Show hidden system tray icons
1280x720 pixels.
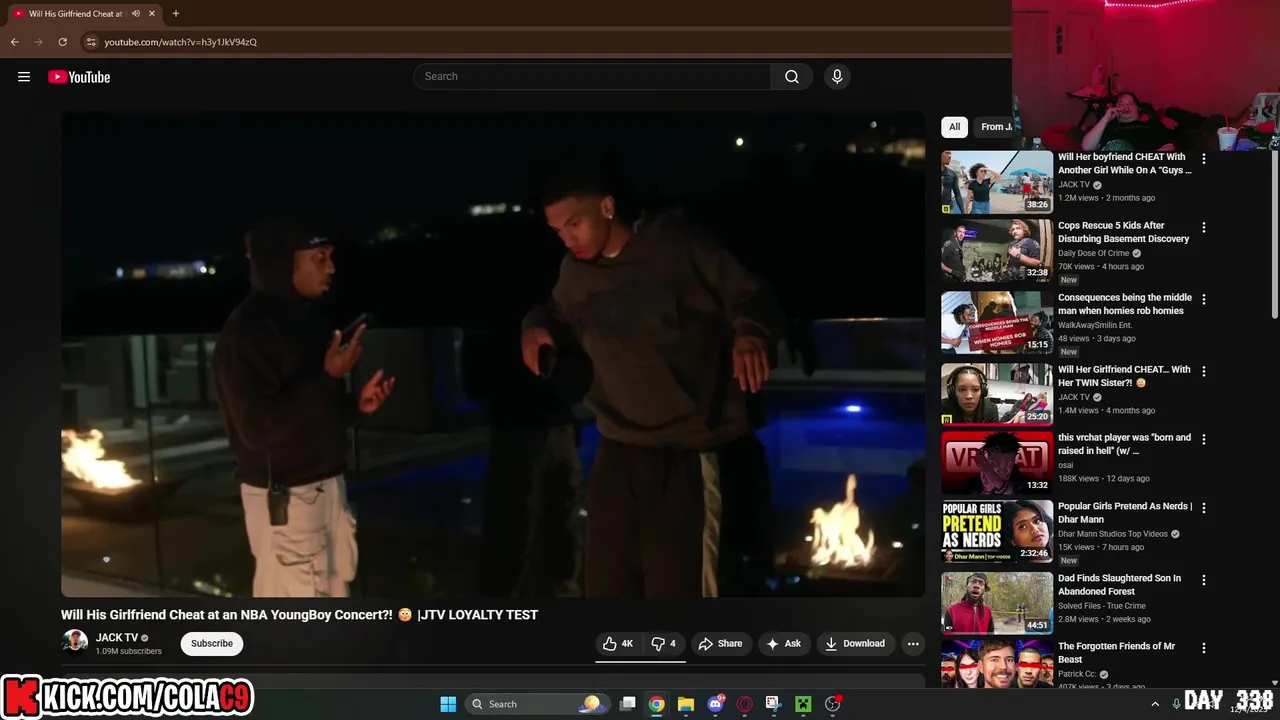1155,704
